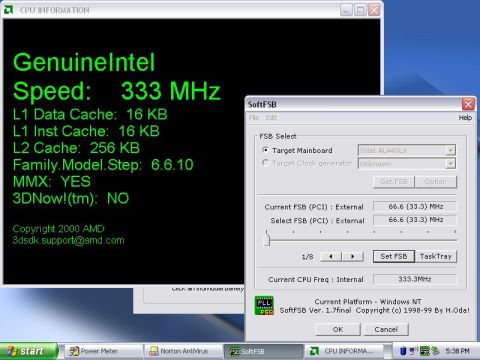
Task: Step FSB up with right arrow button
Action: coord(353,257)
